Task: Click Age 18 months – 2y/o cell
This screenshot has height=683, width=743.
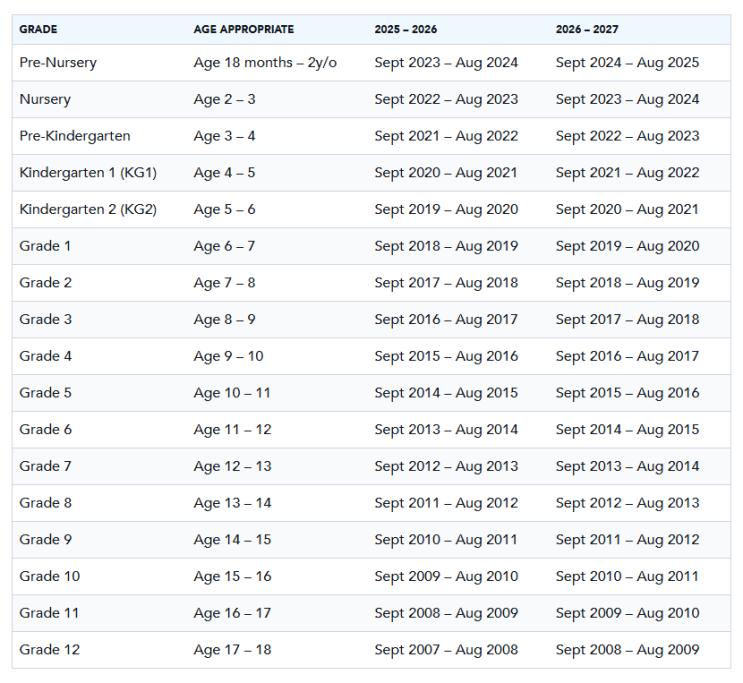Action: [265, 63]
